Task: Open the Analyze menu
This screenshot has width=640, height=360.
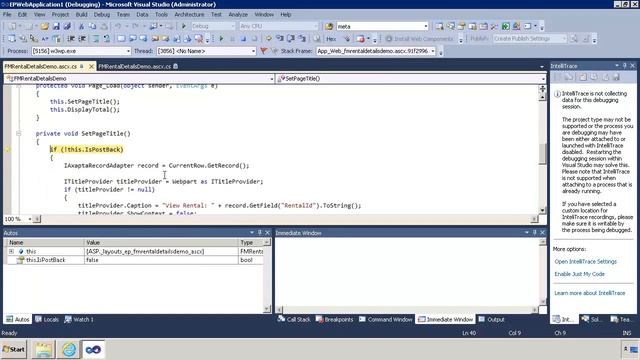Action: tap(238, 14)
